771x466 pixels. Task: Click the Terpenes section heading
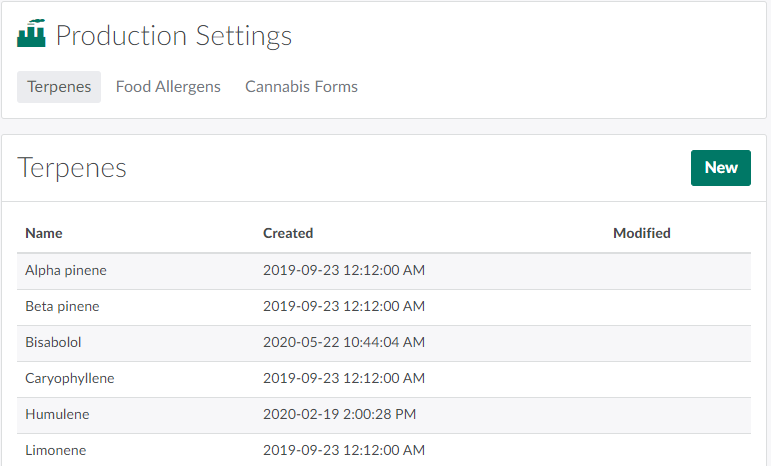(72, 167)
